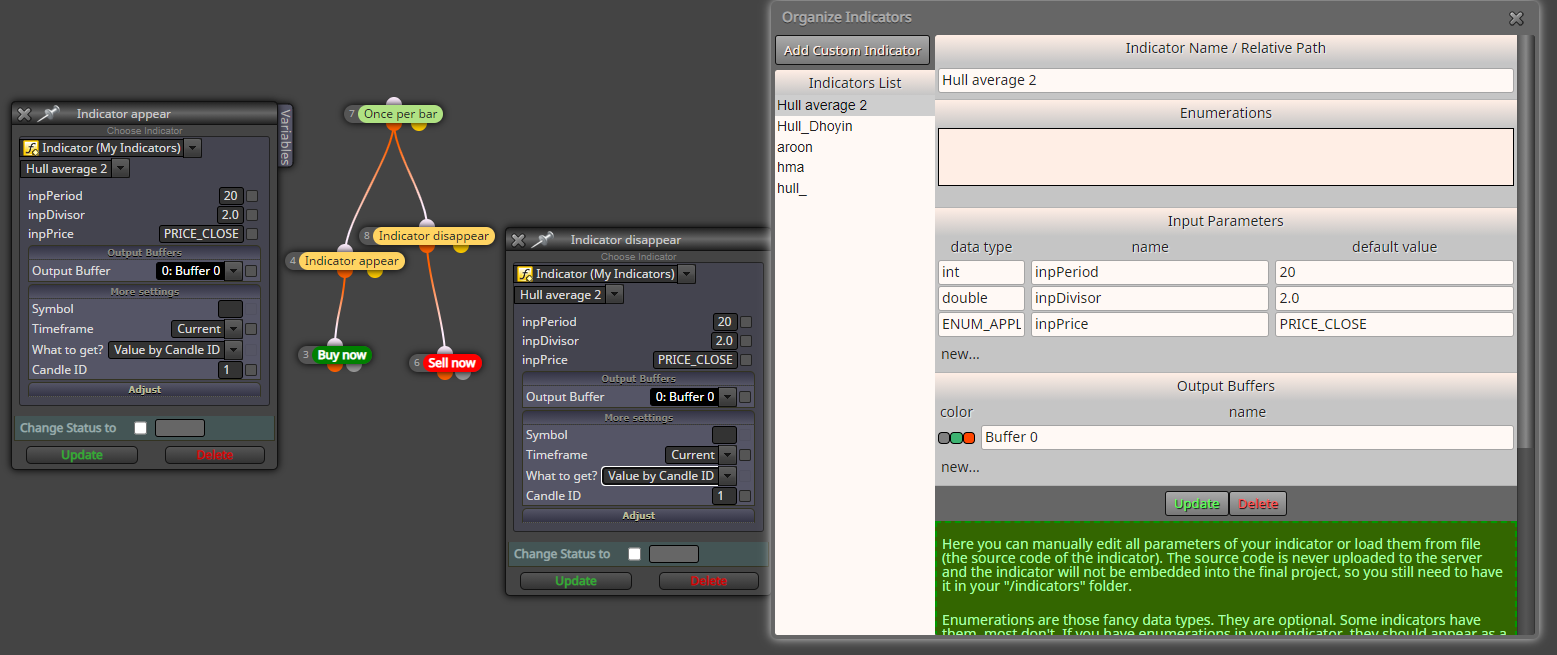
Task: Close the Indicator appear panel
Action: click(x=24, y=114)
